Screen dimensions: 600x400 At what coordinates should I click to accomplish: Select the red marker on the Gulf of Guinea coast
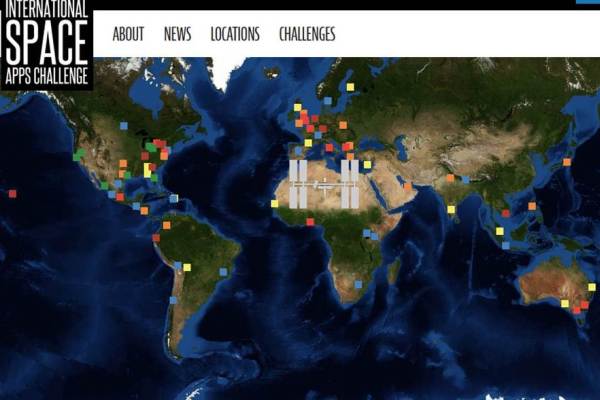coord(309,222)
